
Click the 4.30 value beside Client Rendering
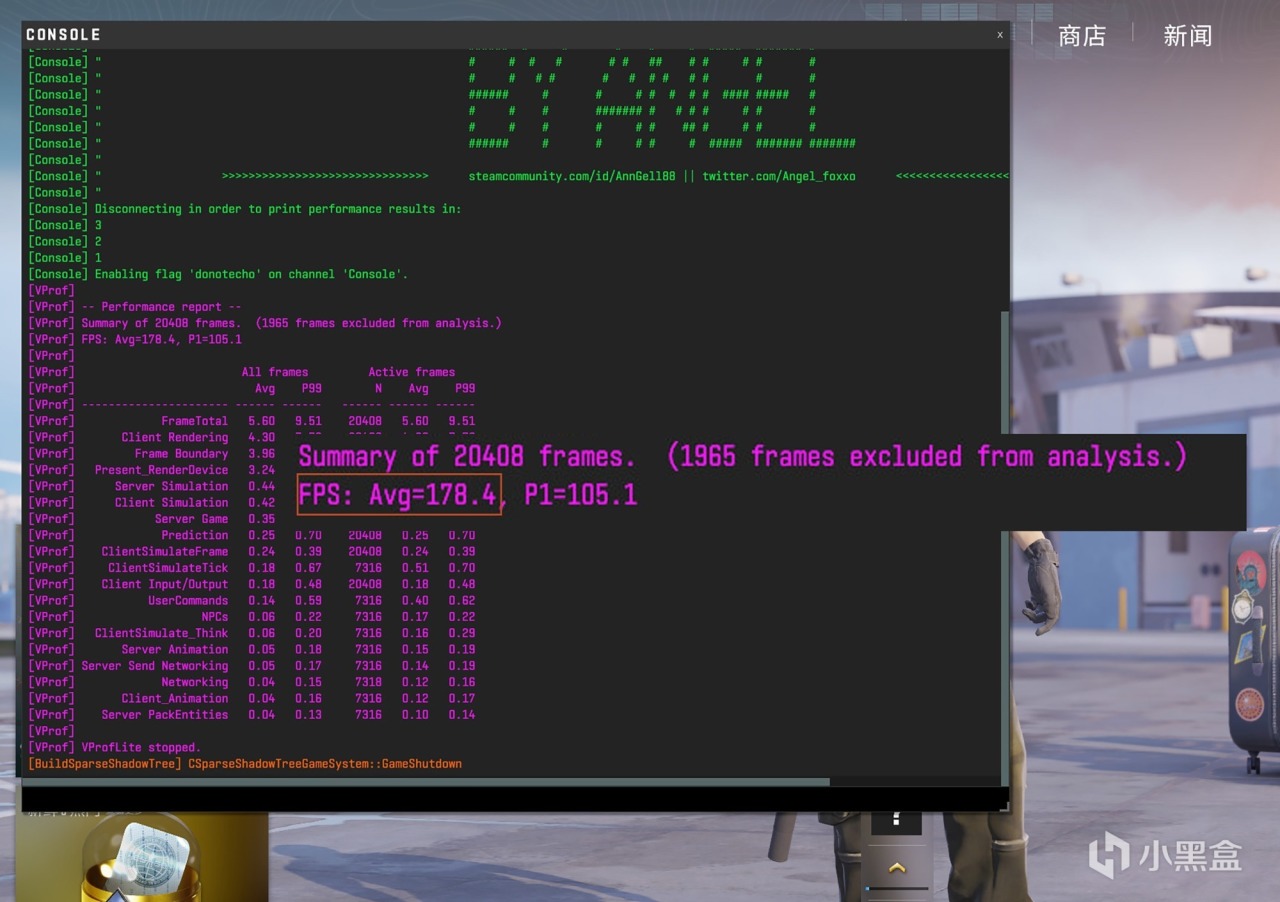click(x=261, y=437)
